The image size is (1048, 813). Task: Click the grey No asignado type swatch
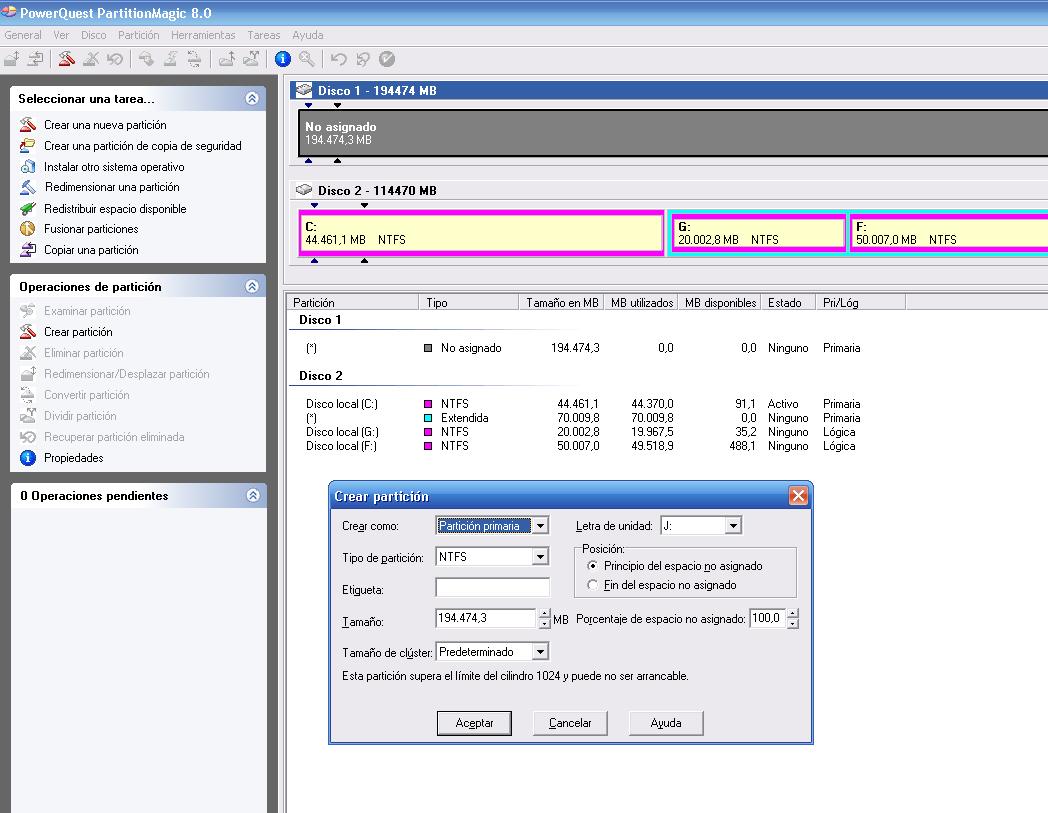point(428,348)
